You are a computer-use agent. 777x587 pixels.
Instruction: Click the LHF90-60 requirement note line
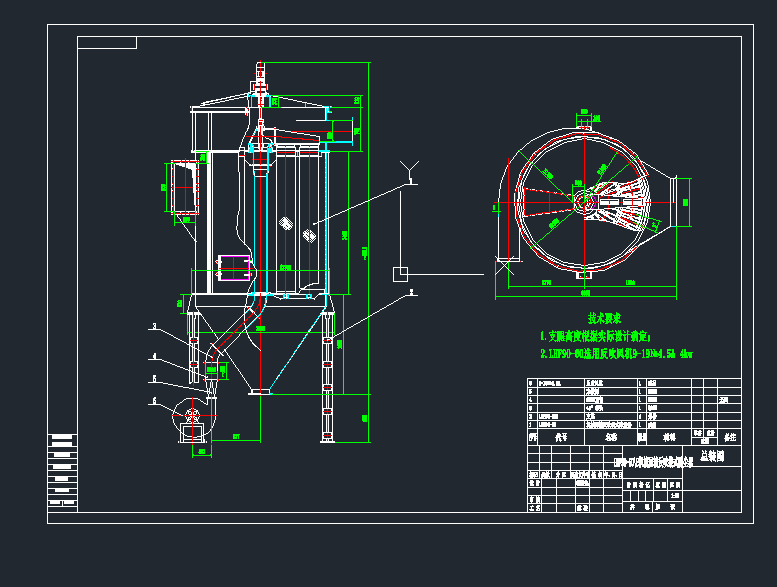(x=617, y=354)
